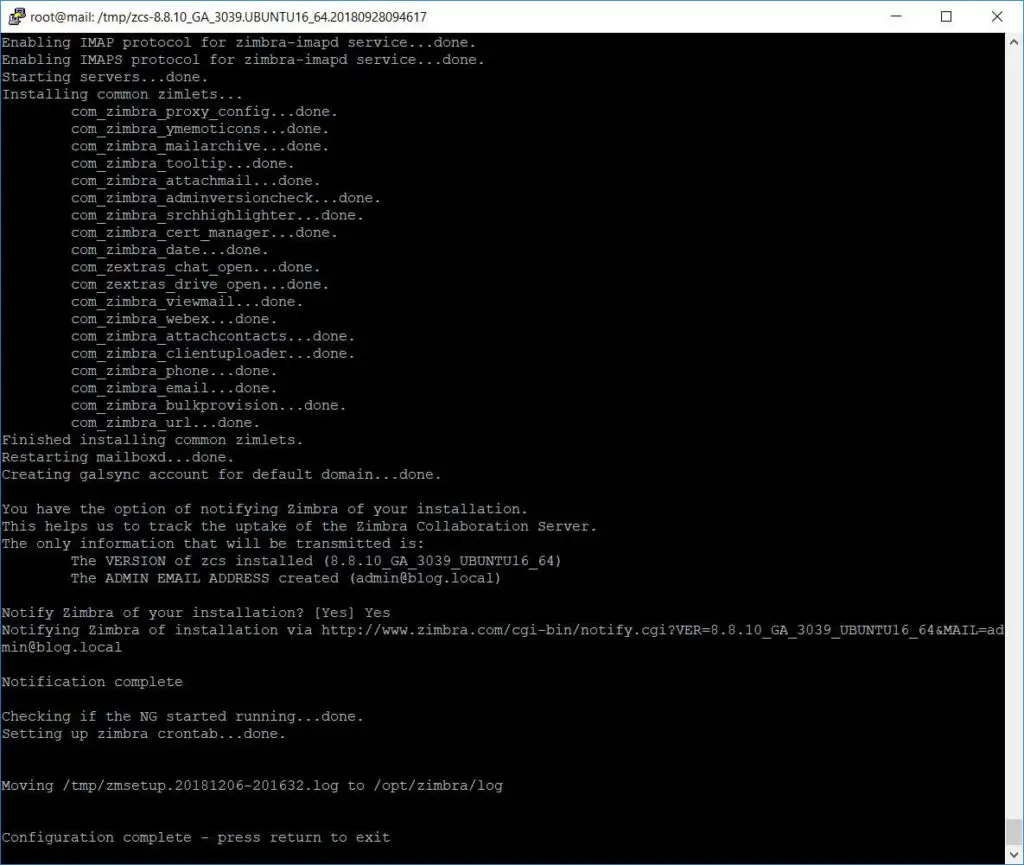Click the com_zimbra_srchhighlighter line

pyautogui.click(x=217, y=215)
